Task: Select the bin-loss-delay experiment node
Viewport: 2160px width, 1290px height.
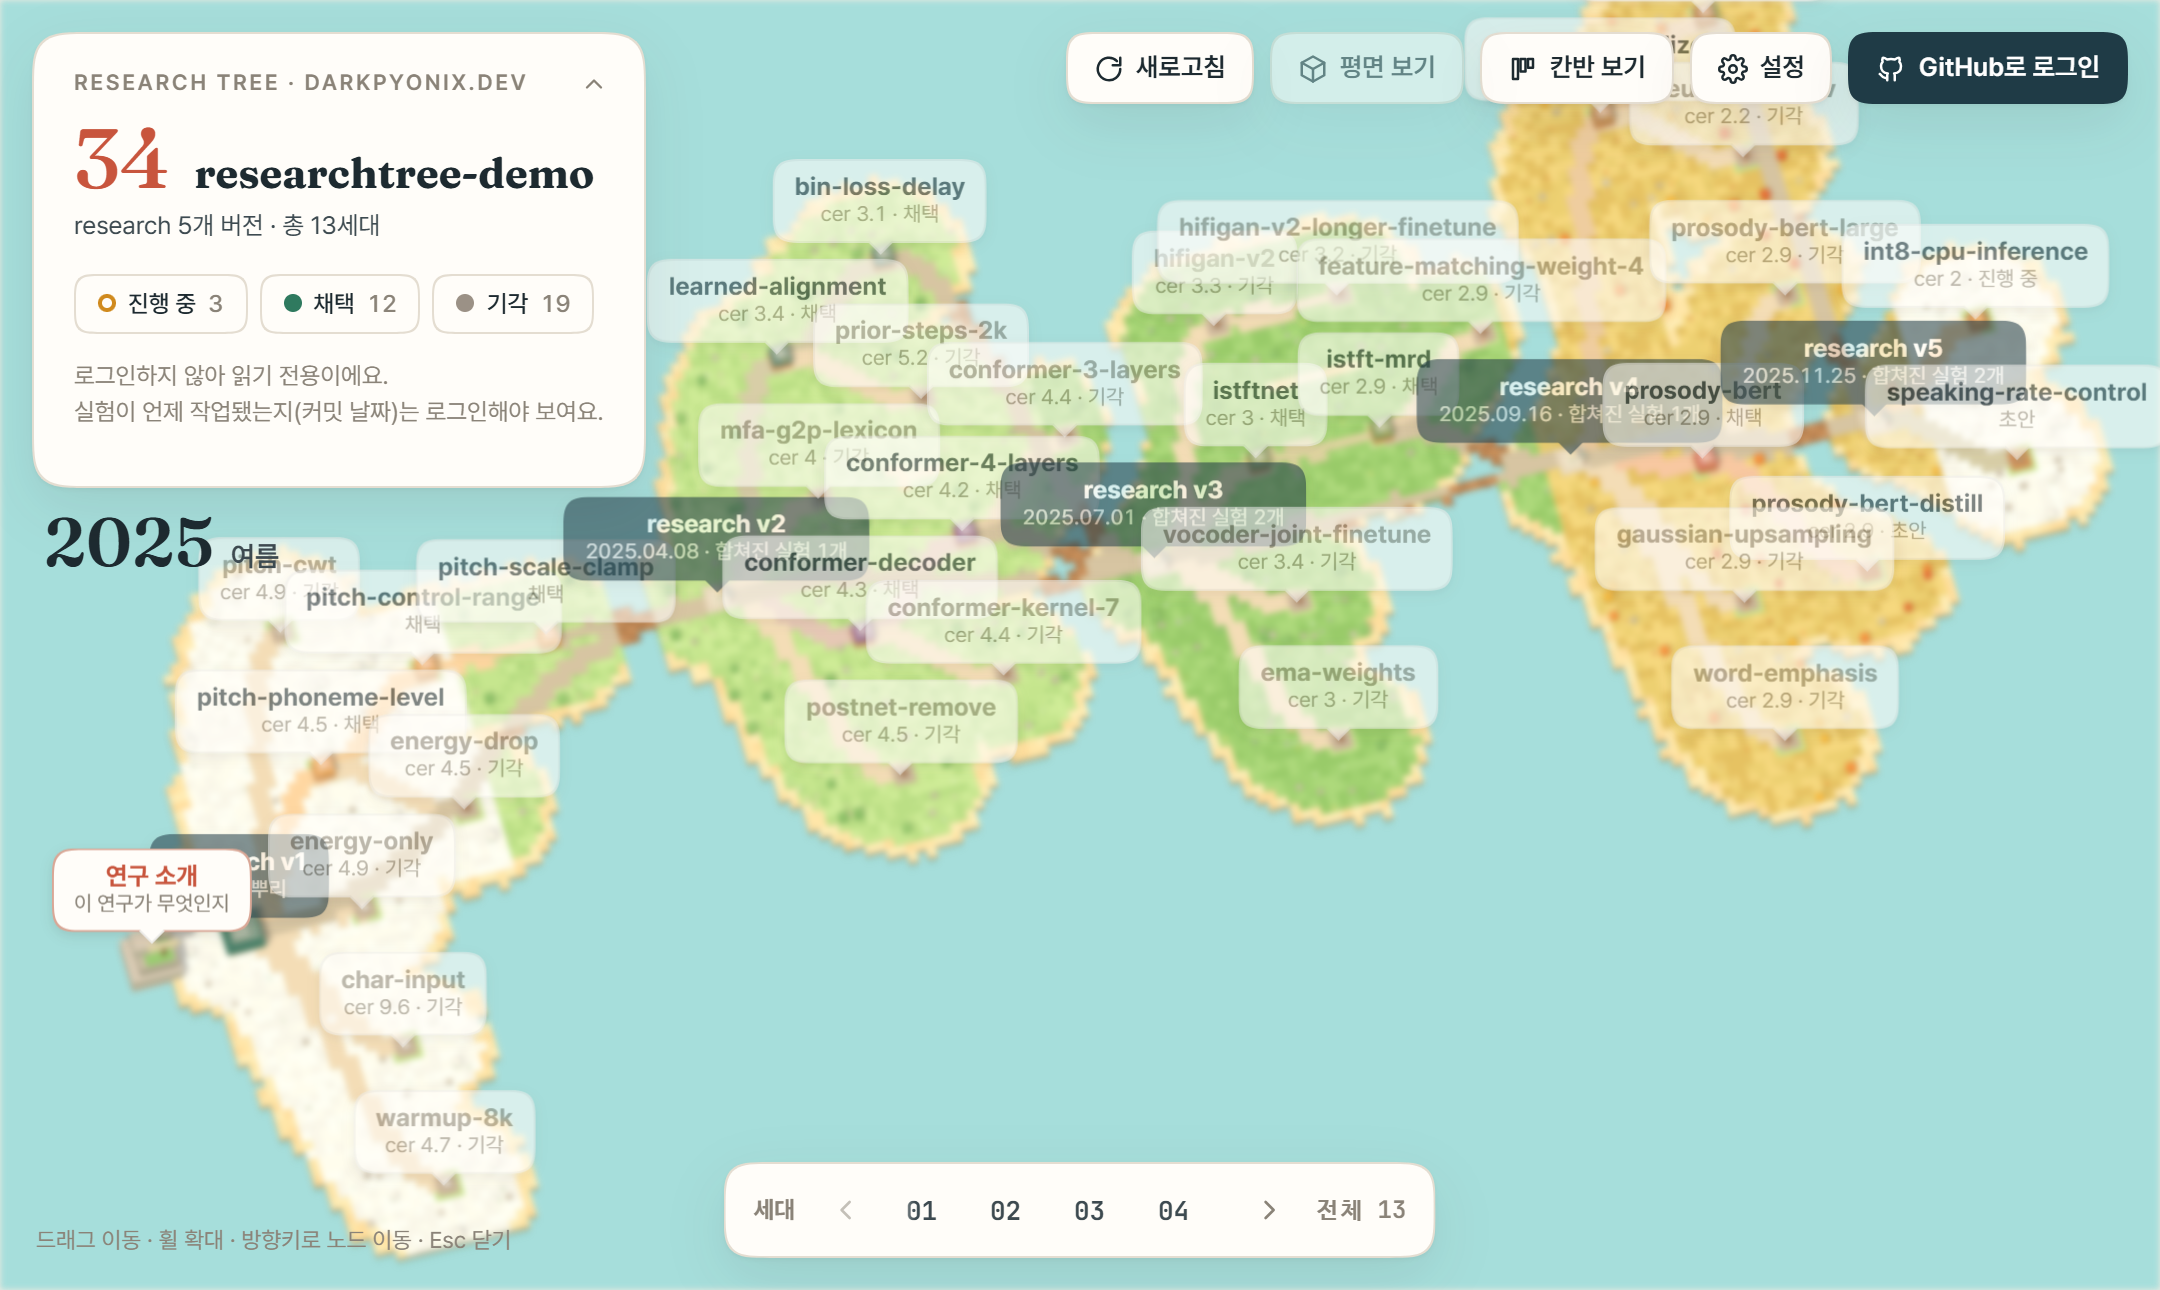Action: pyautogui.click(x=880, y=199)
